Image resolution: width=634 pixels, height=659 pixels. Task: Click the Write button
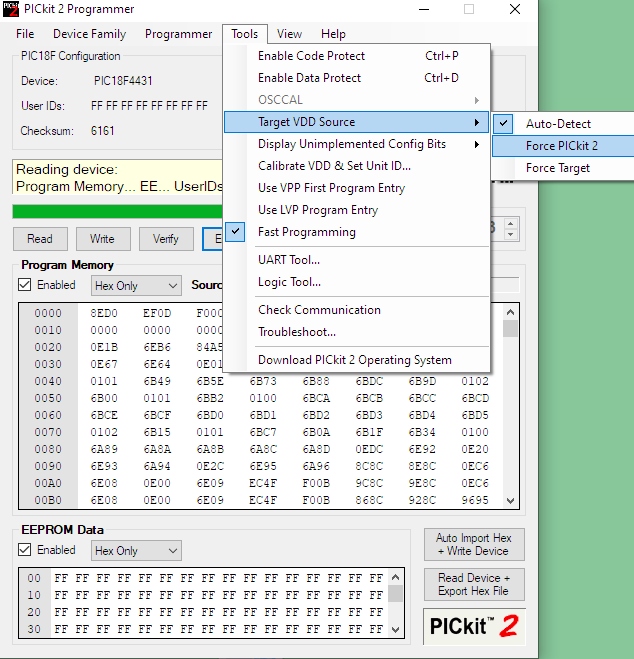(103, 239)
